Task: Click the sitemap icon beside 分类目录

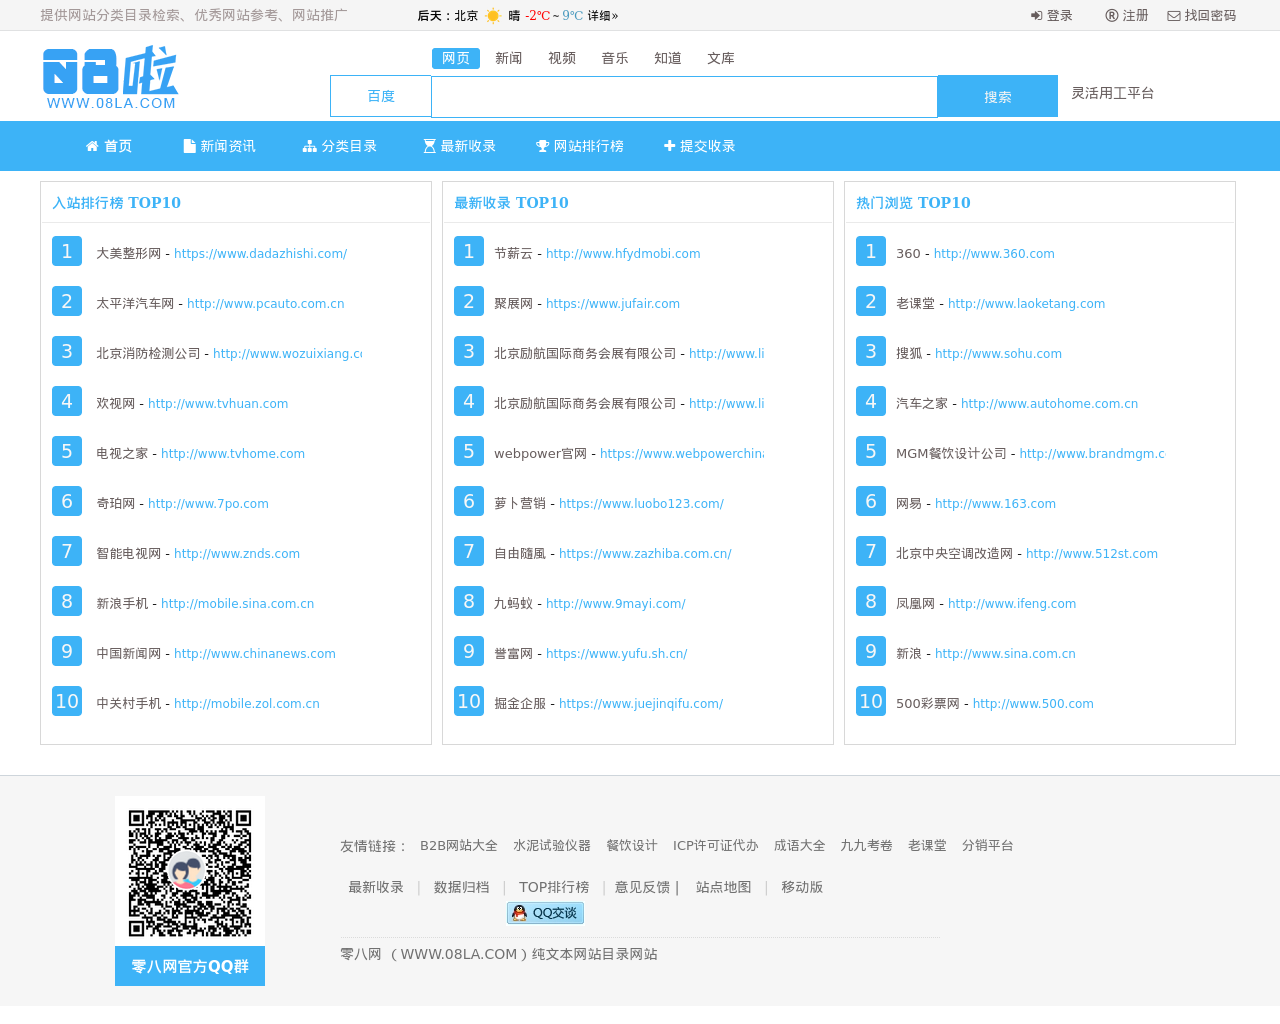Action: pyautogui.click(x=310, y=146)
